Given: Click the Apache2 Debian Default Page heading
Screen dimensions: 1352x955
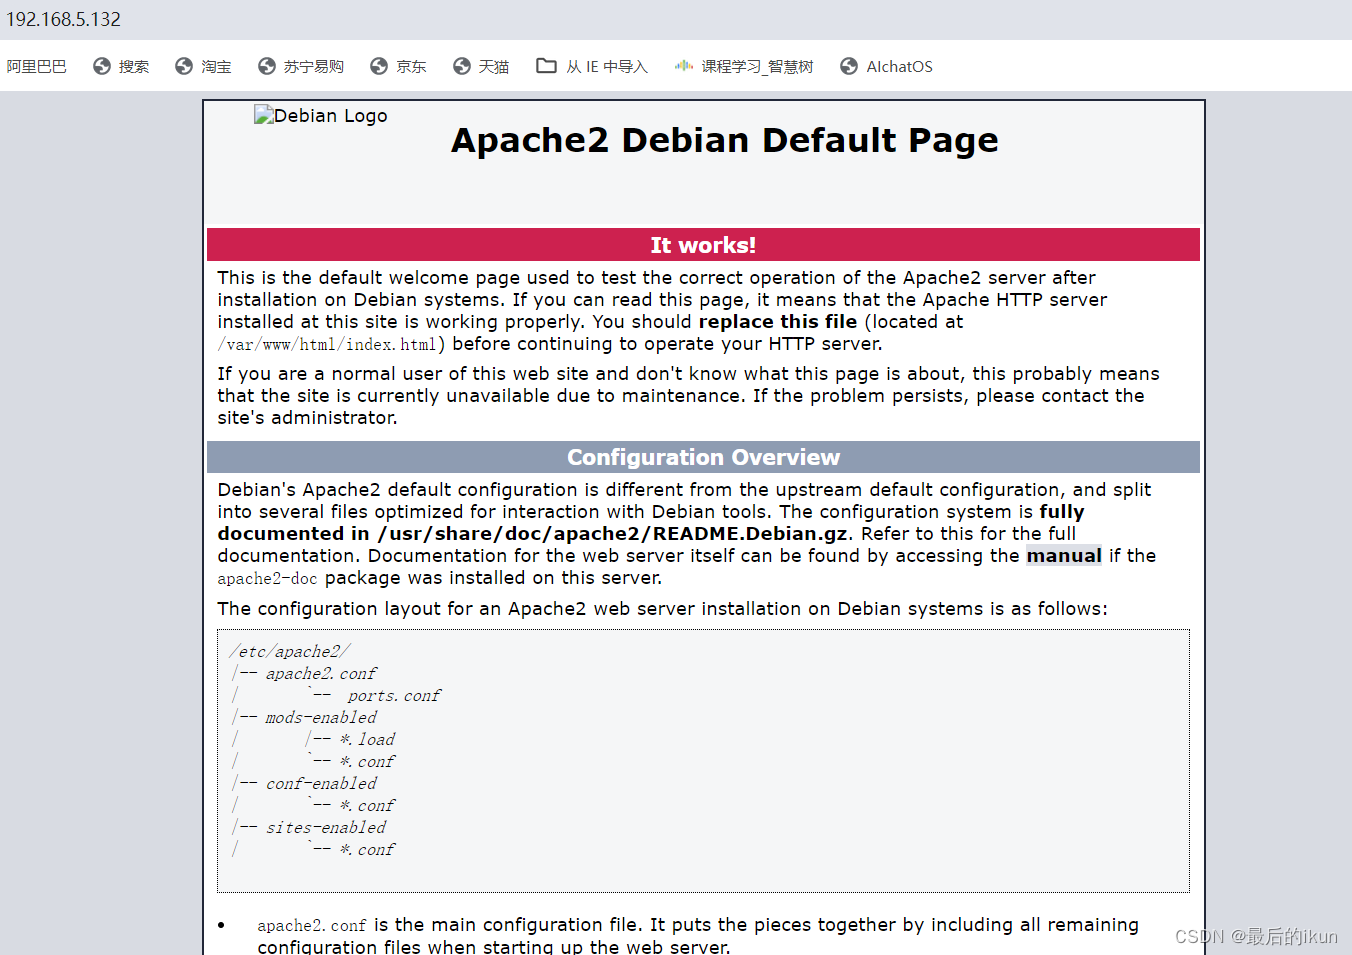Looking at the screenshot, I should [725, 140].
